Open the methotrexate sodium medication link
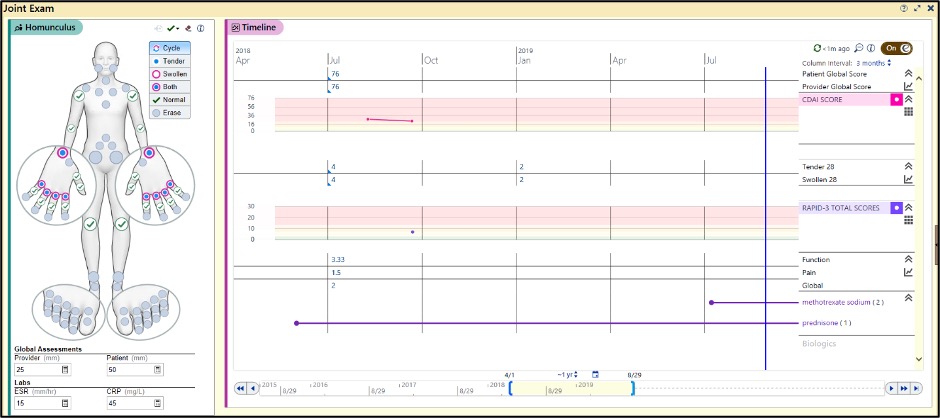The image size is (940, 418). (843, 302)
